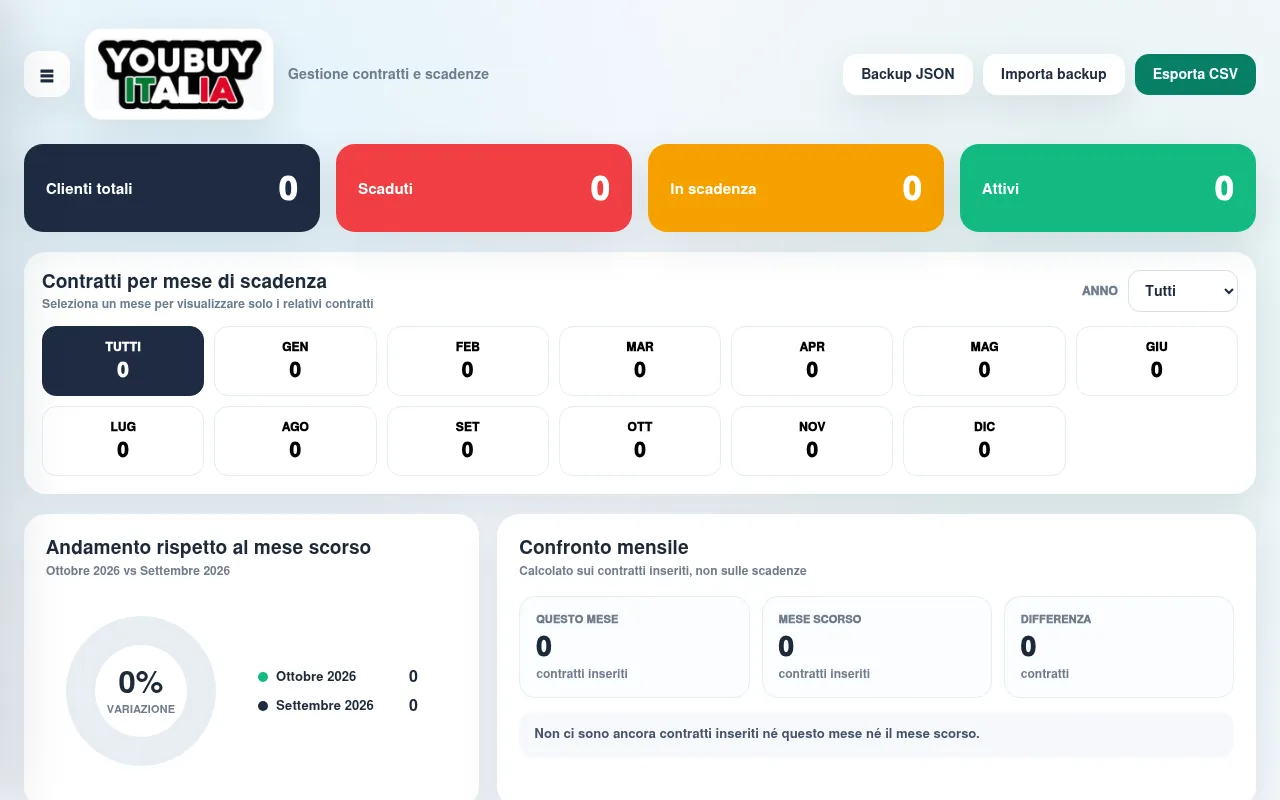The width and height of the screenshot is (1280, 800).
Task: Open the hamburger menu
Action: coord(47,74)
